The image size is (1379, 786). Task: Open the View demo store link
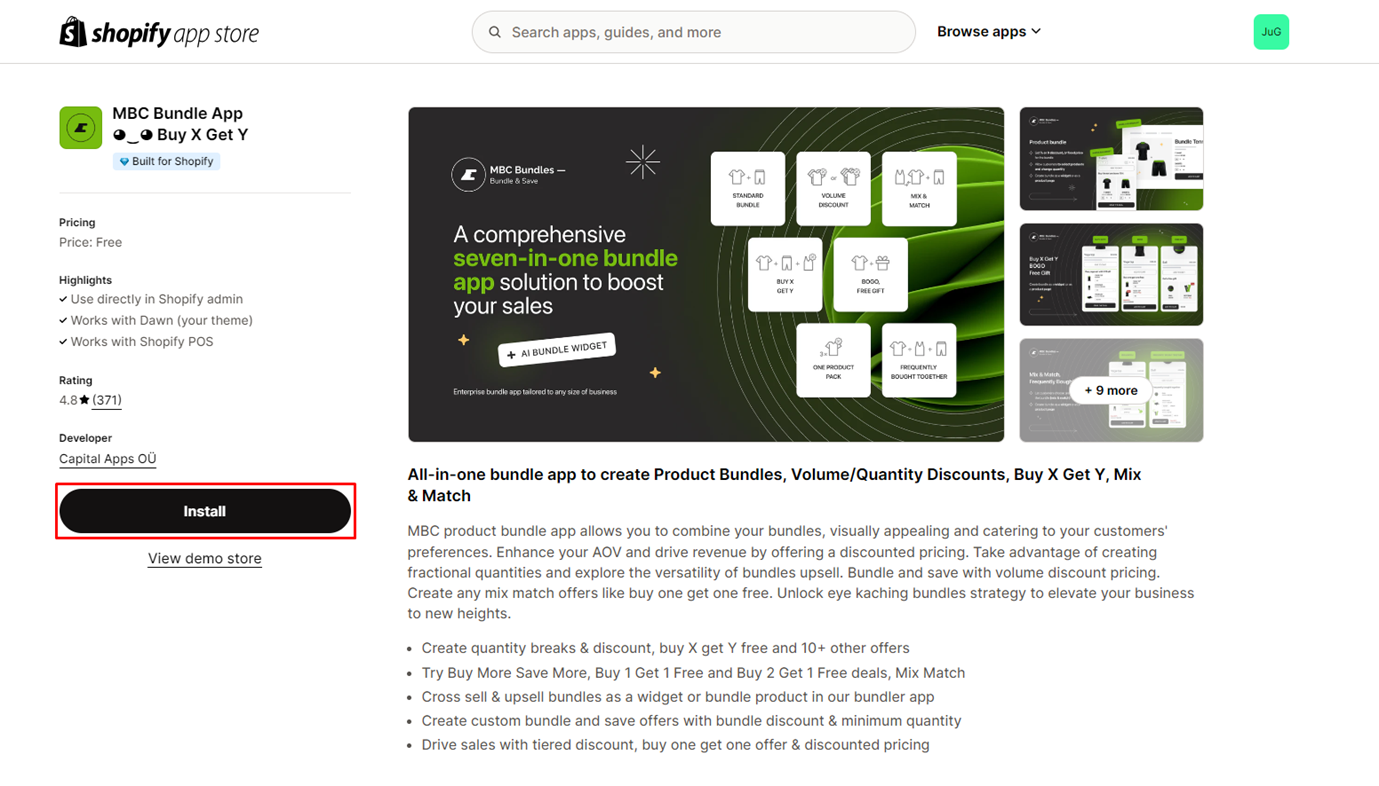point(205,559)
